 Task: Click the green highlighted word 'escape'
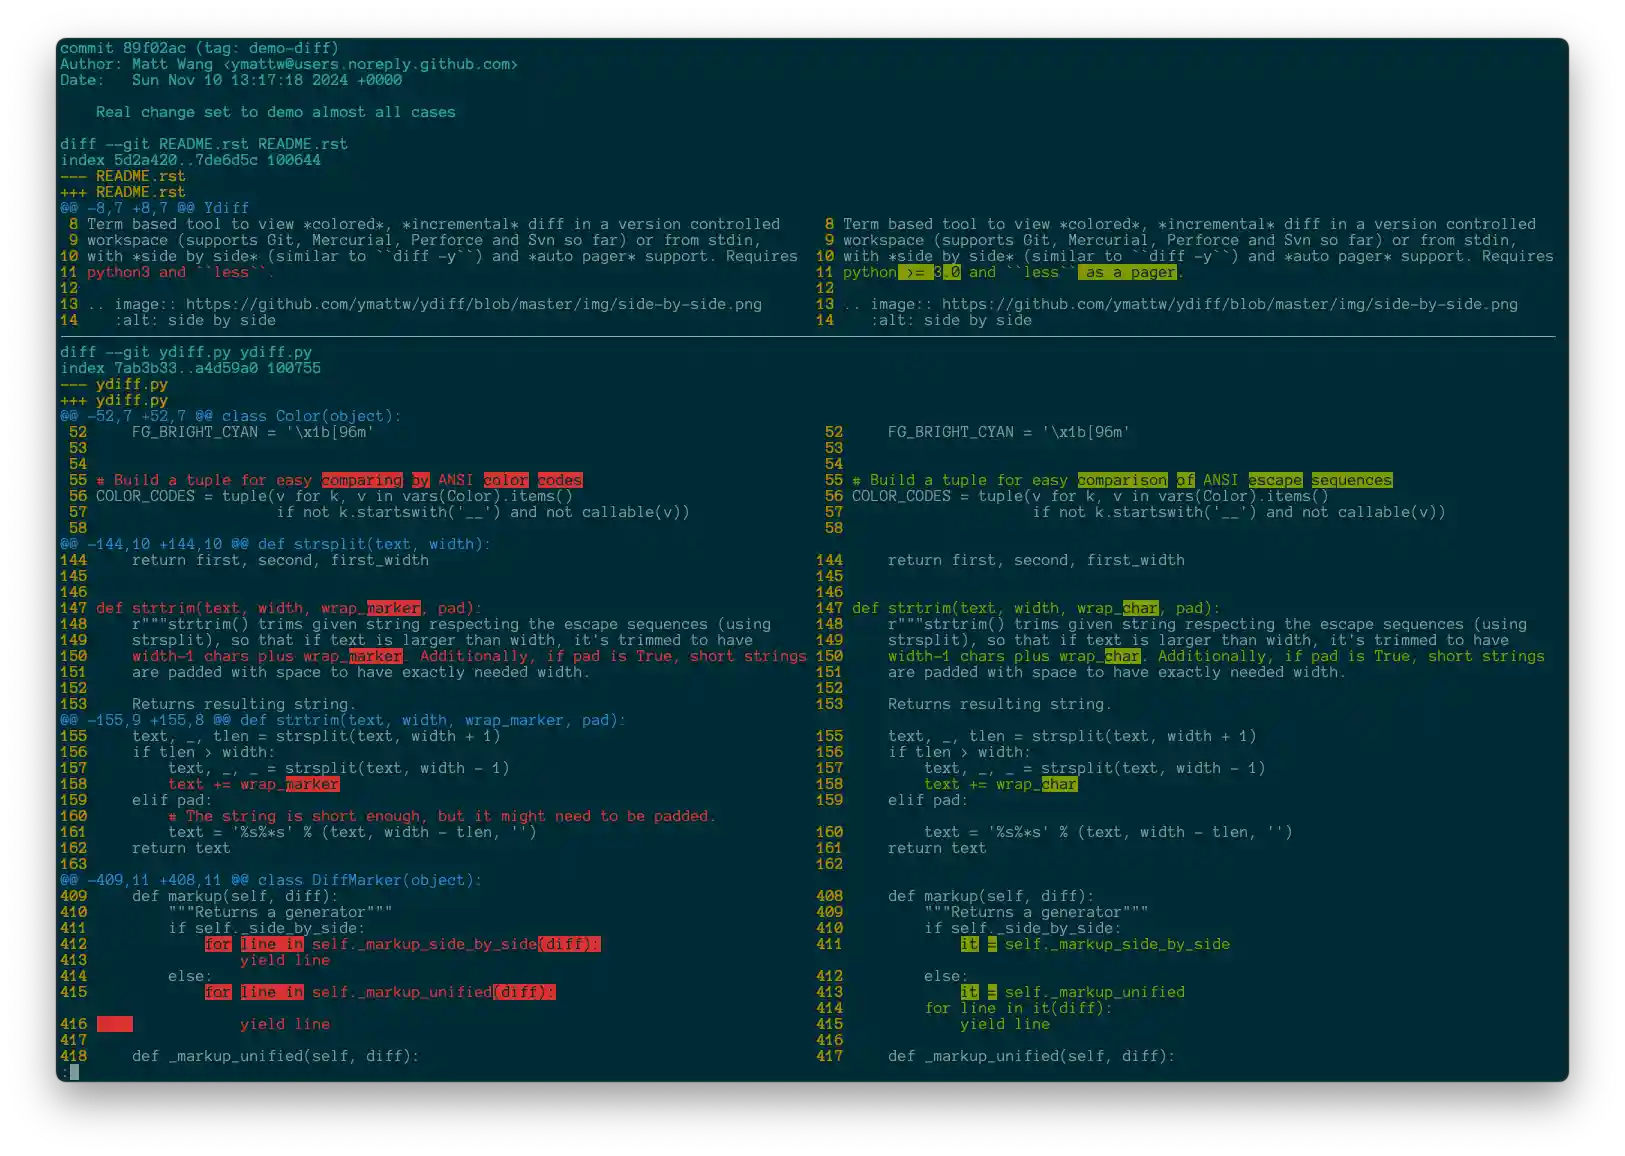[1275, 480]
